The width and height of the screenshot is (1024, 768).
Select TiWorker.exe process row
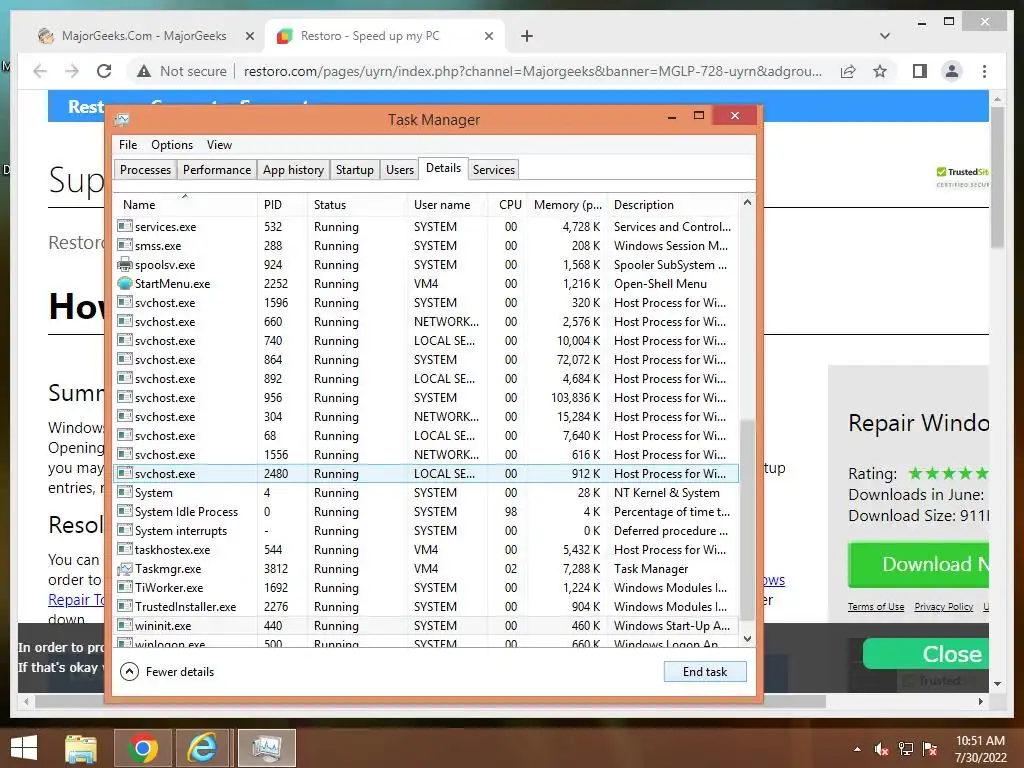coord(426,588)
